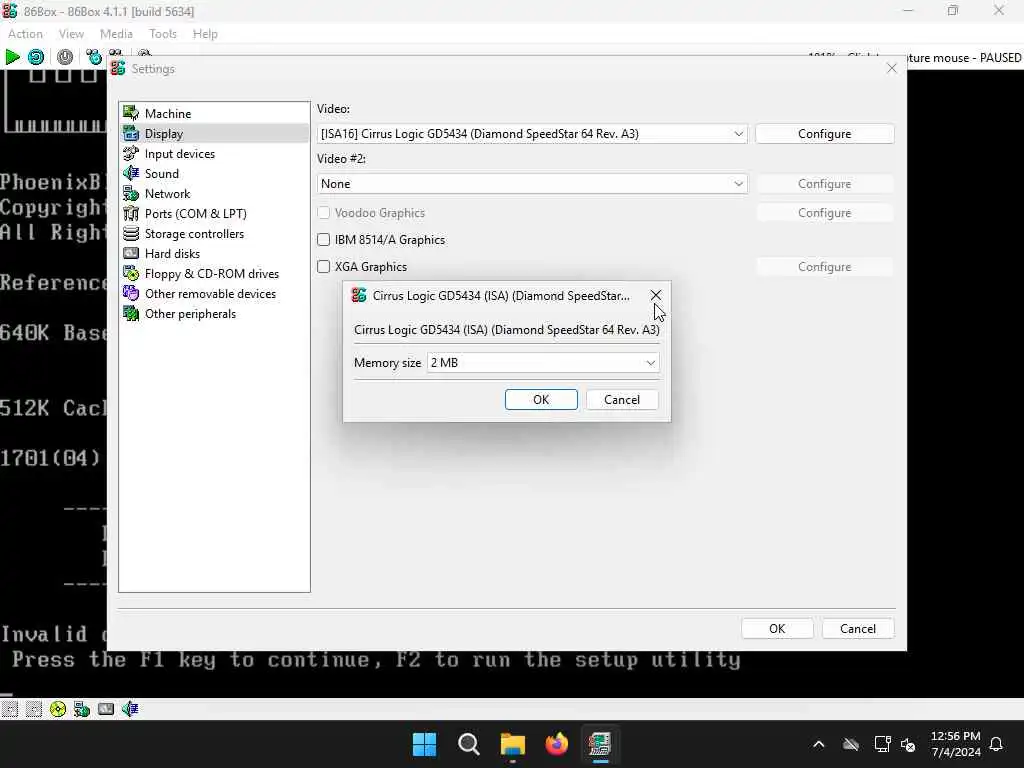Screen dimensions: 1024x768
Task: Click the green Run/Resume play icon
Action: coord(12,57)
